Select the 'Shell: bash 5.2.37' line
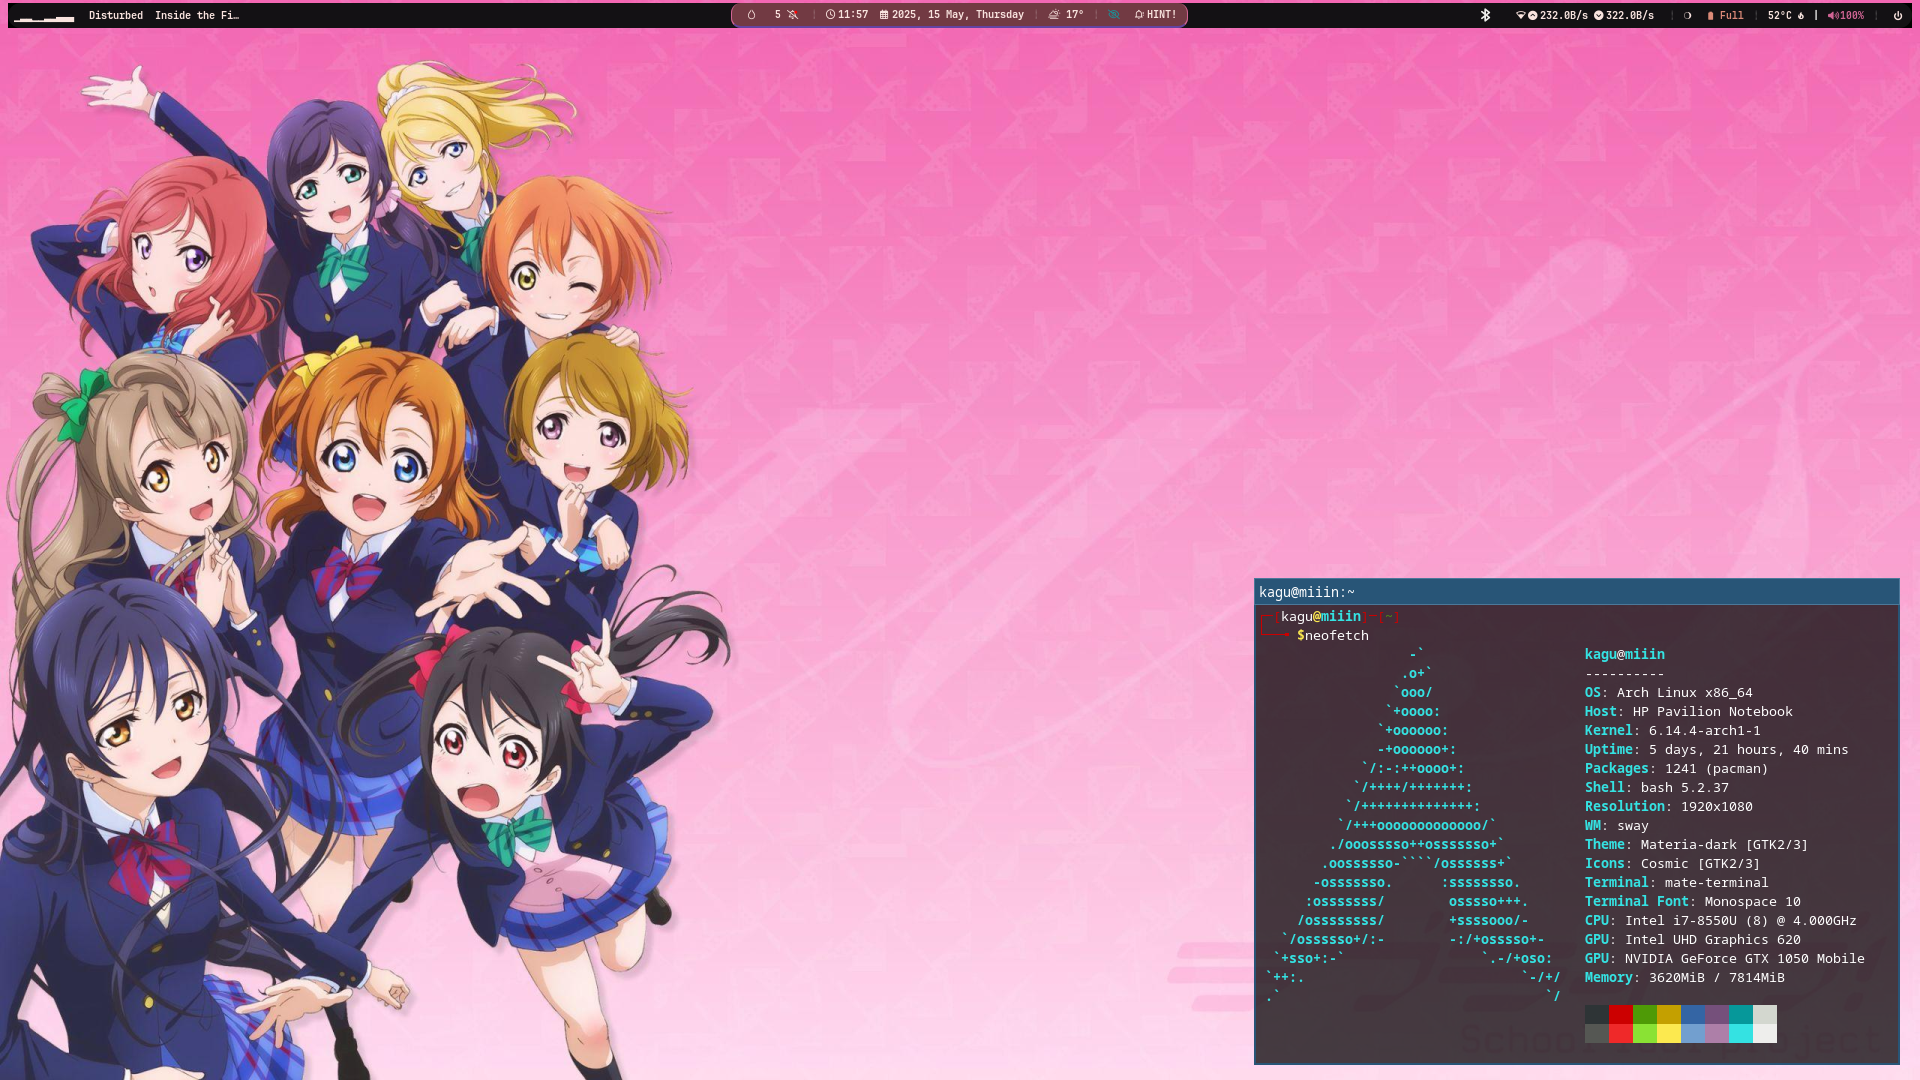This screenshot has width=1920, height=1080. point(1657,788)
